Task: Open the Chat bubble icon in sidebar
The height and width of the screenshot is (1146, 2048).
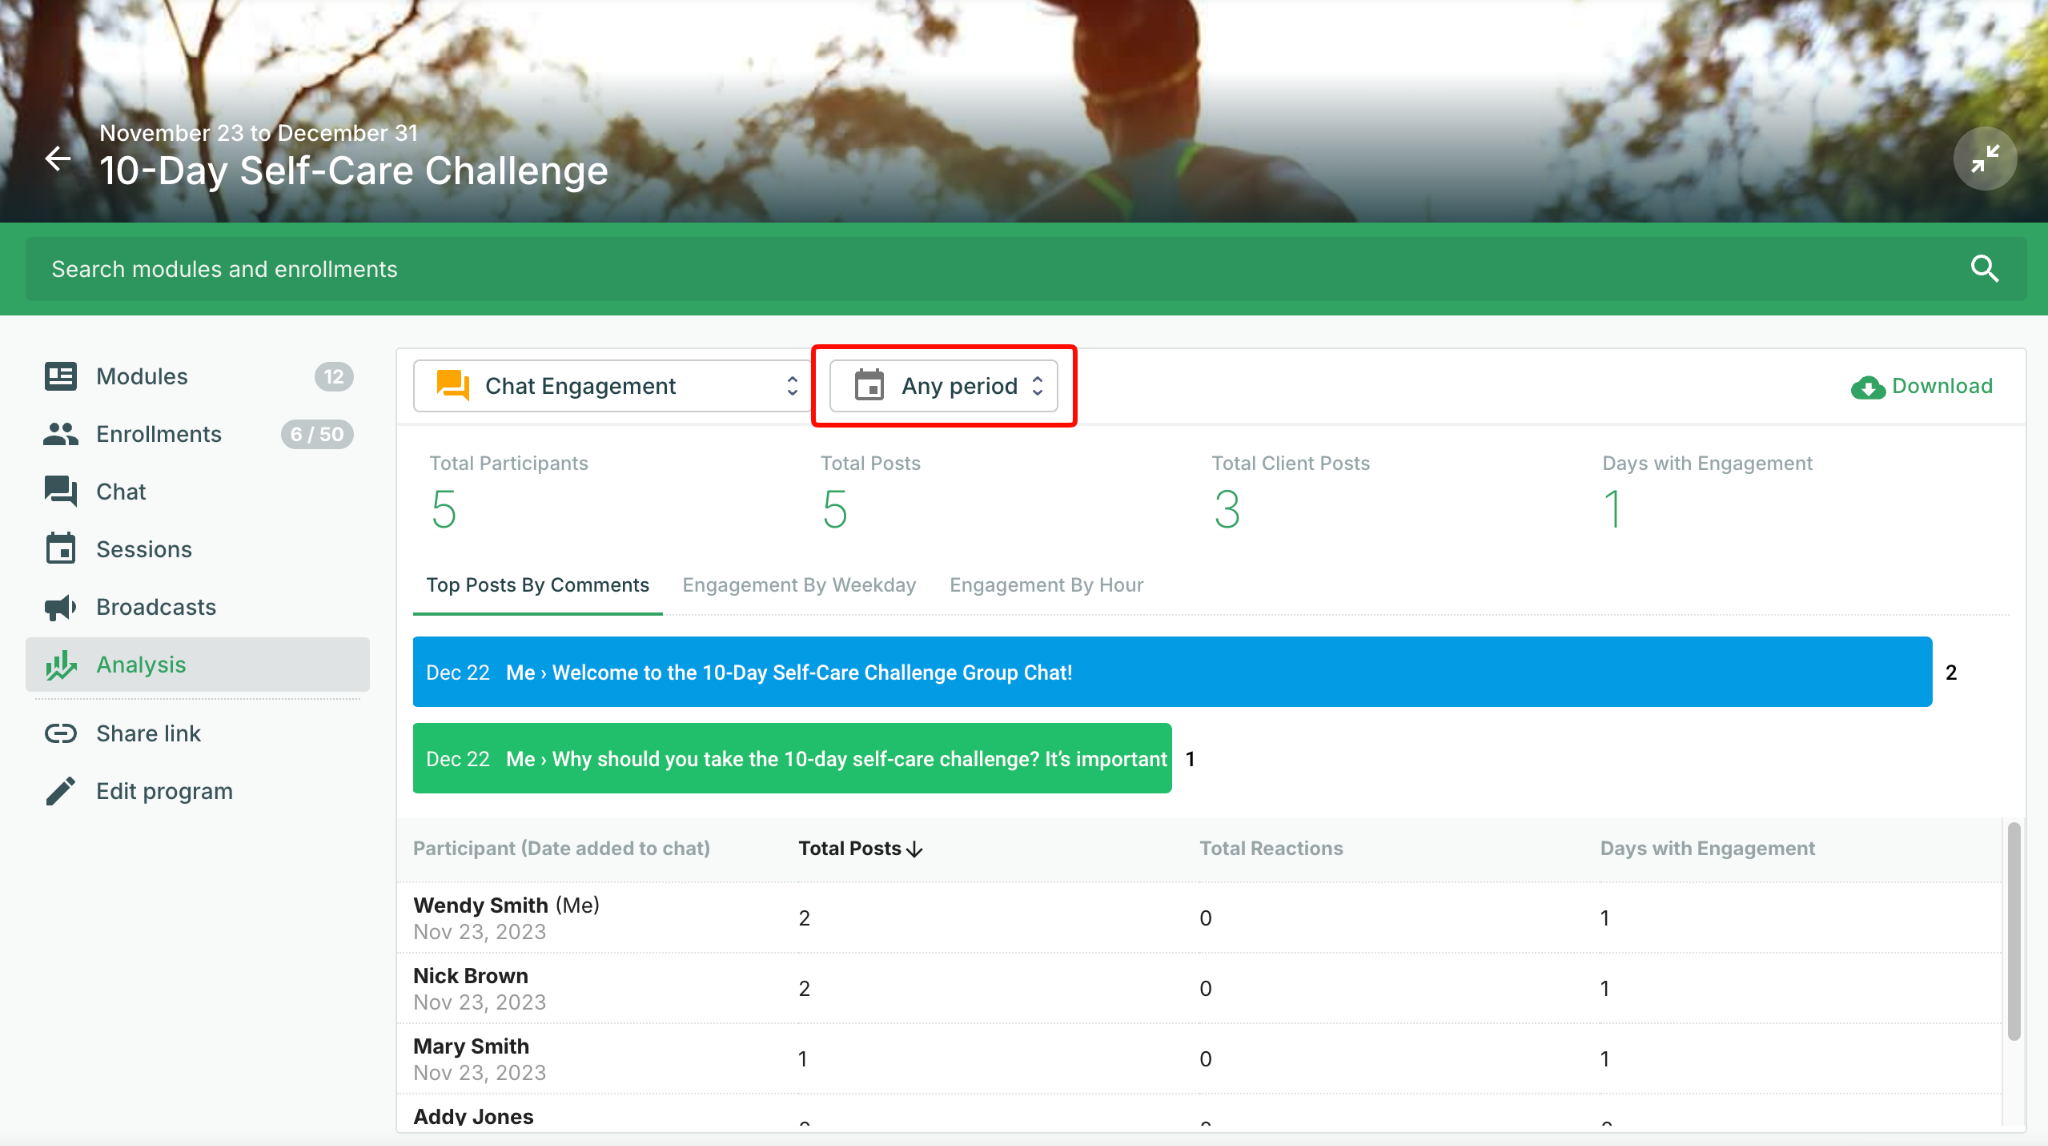Action: click(x=61, y=491)
